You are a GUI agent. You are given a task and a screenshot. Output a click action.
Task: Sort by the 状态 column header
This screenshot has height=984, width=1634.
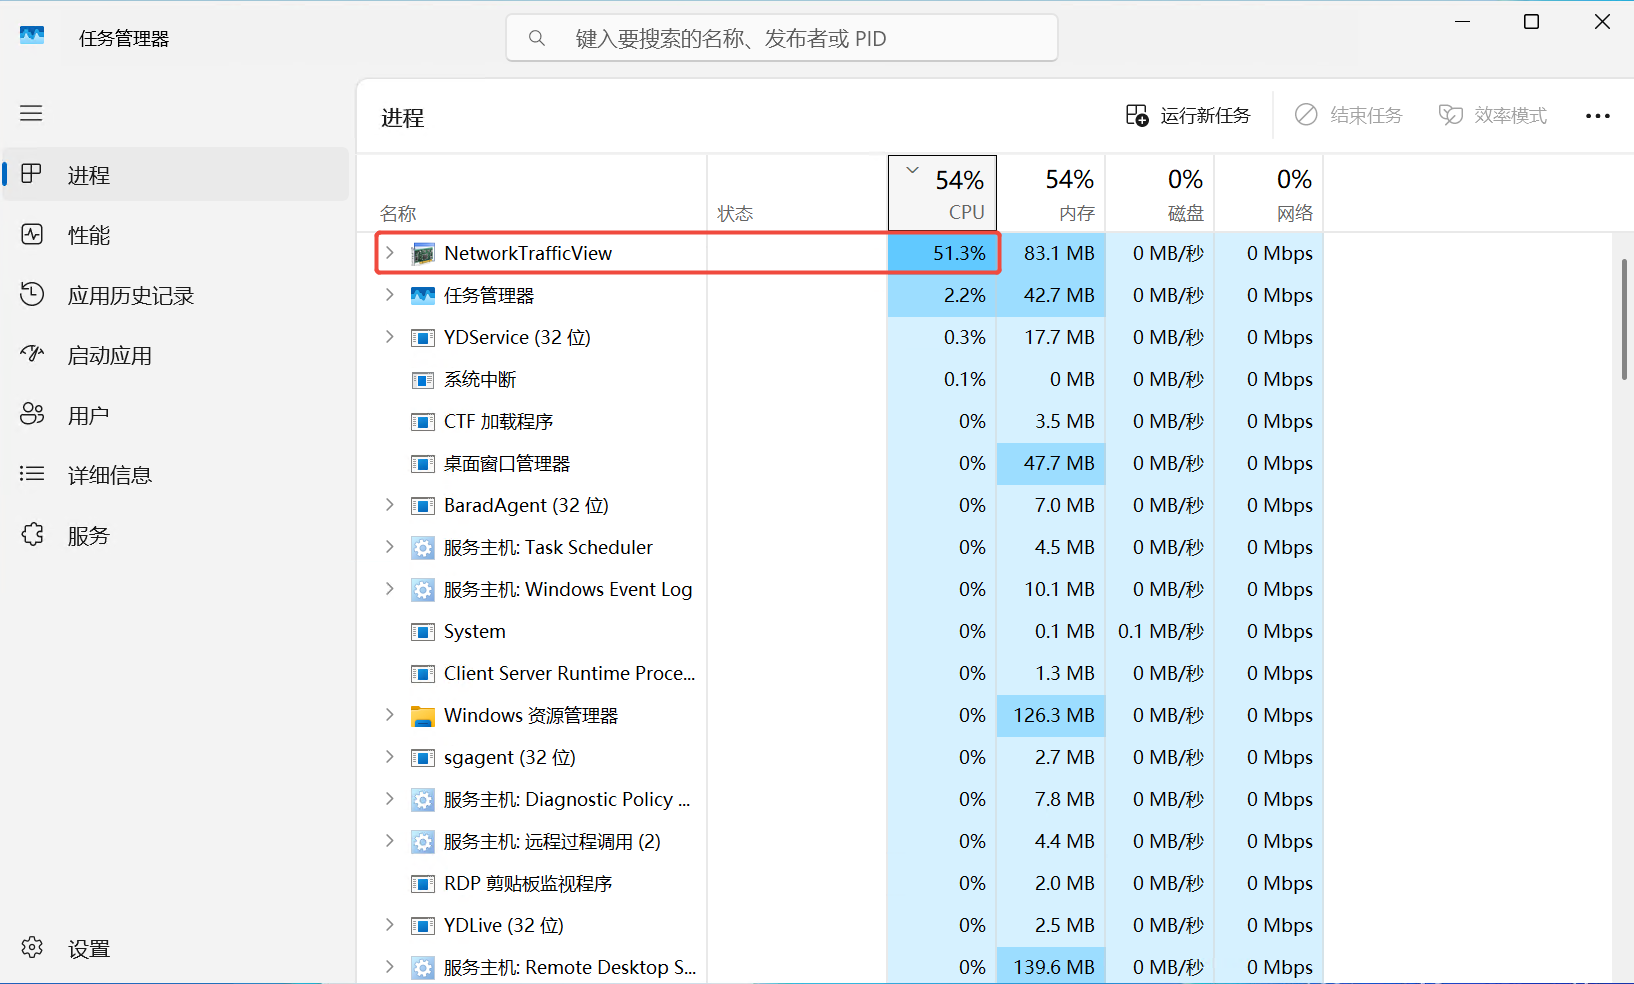tap(797, 193)
